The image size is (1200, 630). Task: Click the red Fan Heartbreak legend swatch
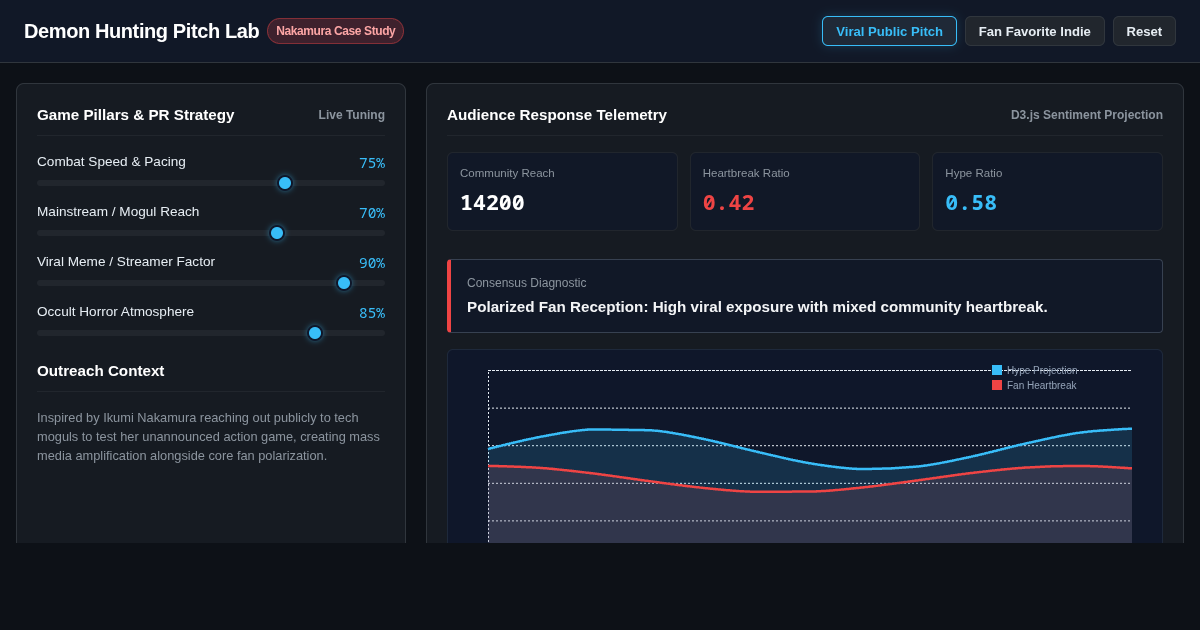pos(997,385)
